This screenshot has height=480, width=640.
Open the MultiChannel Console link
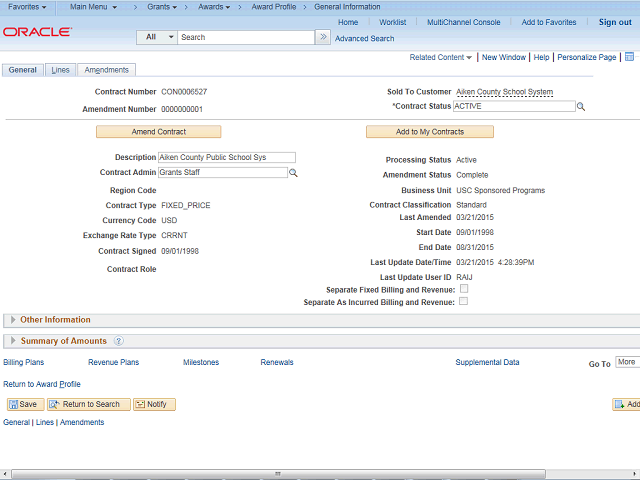pyautogui.click(x=463, y=22)
